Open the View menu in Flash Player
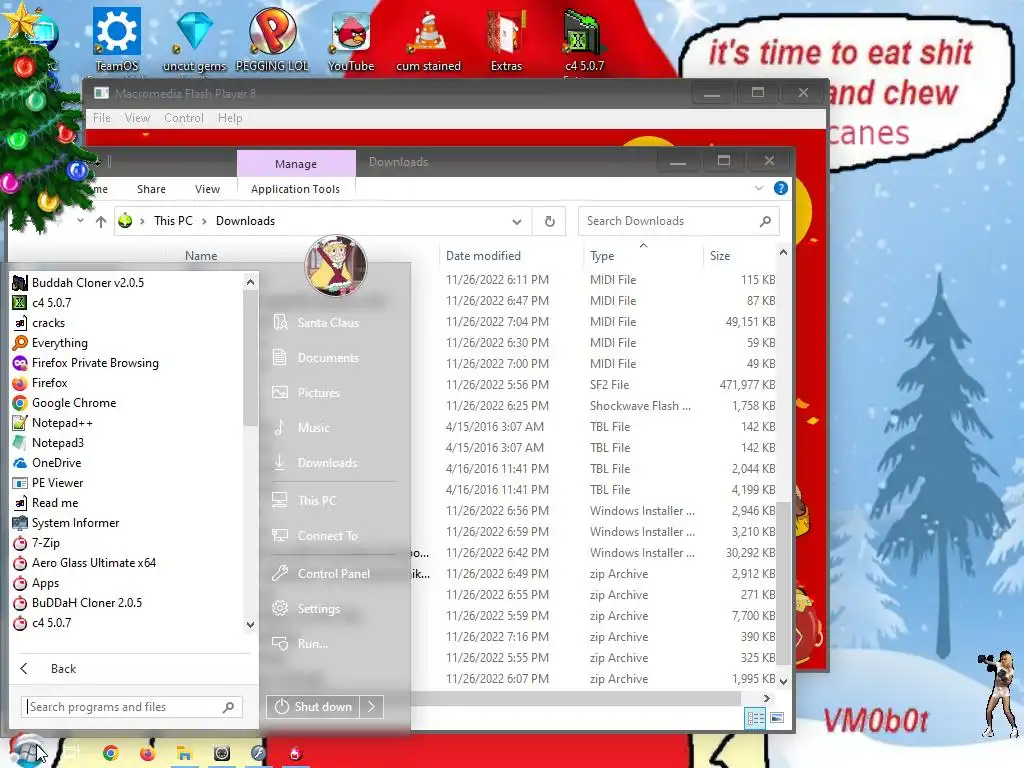1024x768 pixels. (x=137, y=118)
